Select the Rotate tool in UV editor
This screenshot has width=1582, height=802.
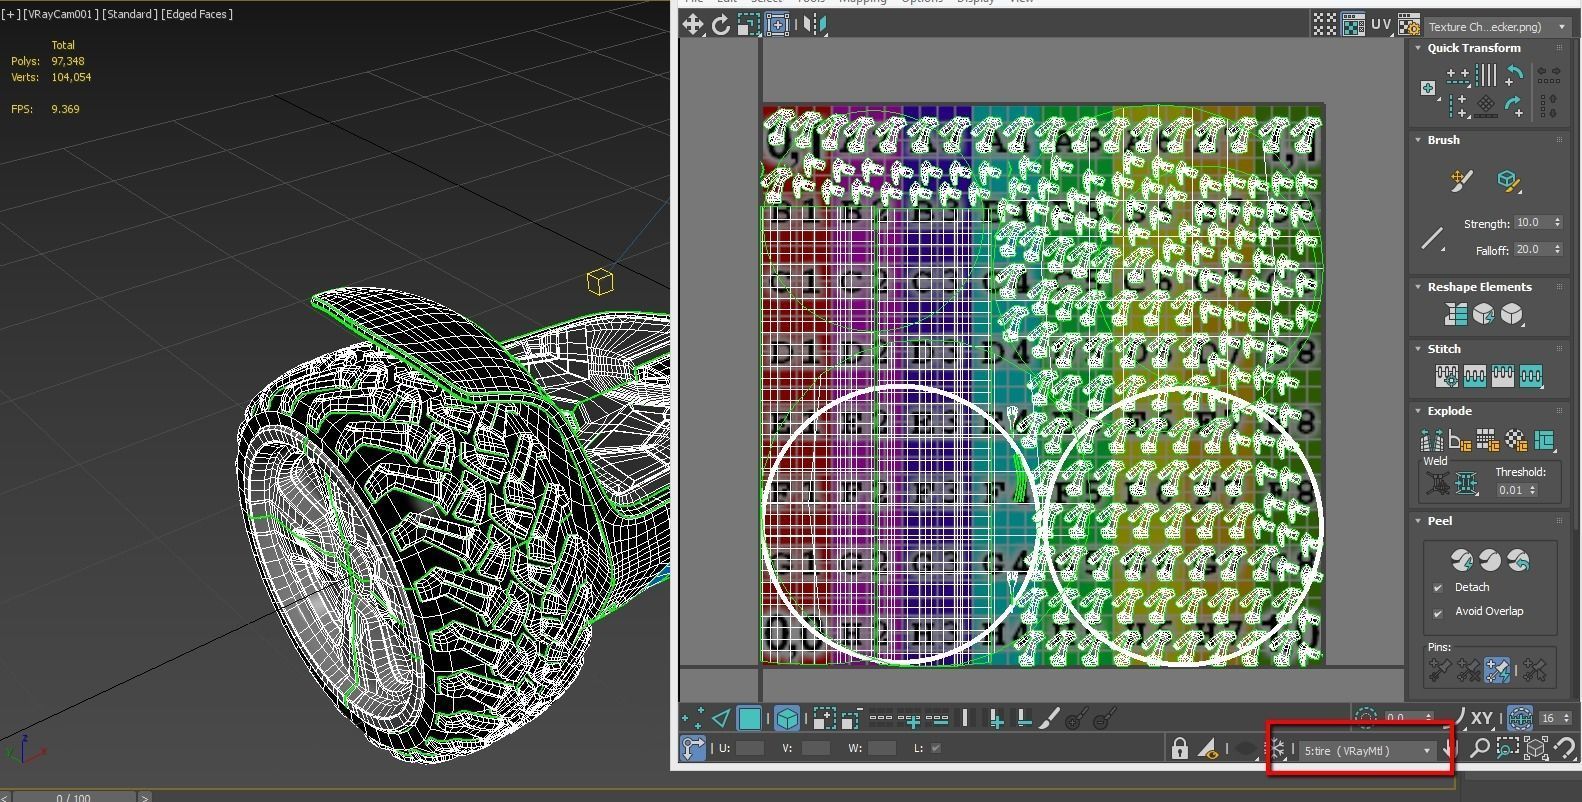(x=720, y=25)
